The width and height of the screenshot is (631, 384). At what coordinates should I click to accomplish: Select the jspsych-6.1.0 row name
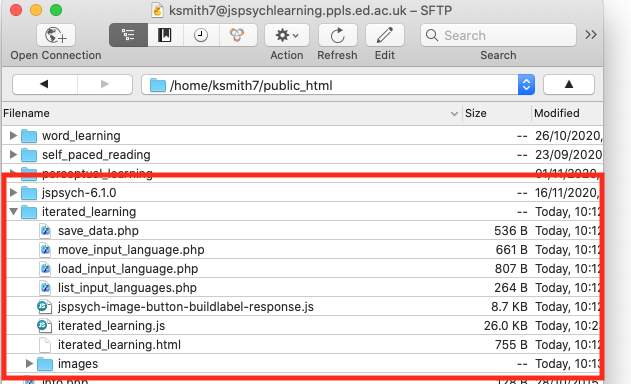coord(79,193)
